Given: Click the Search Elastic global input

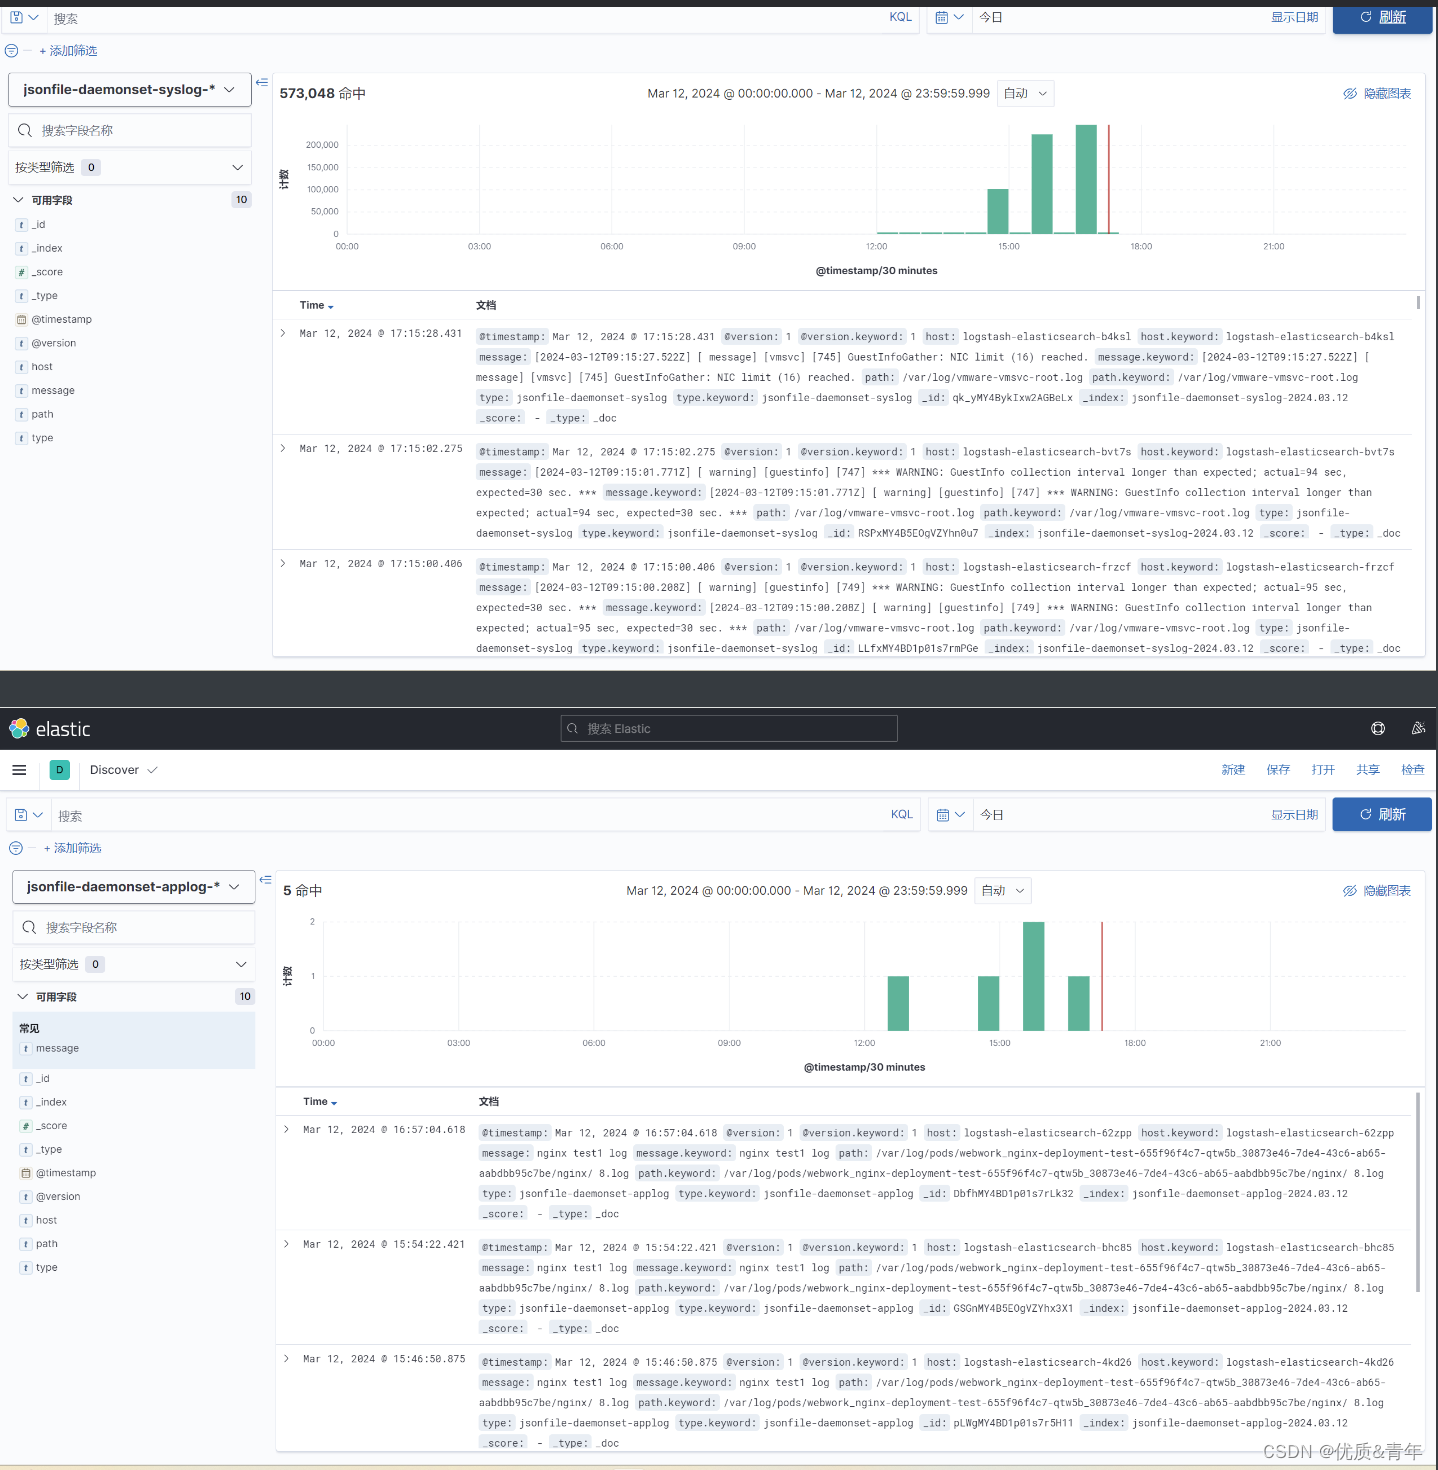Looking at the screenshot, I should (729, 729).
